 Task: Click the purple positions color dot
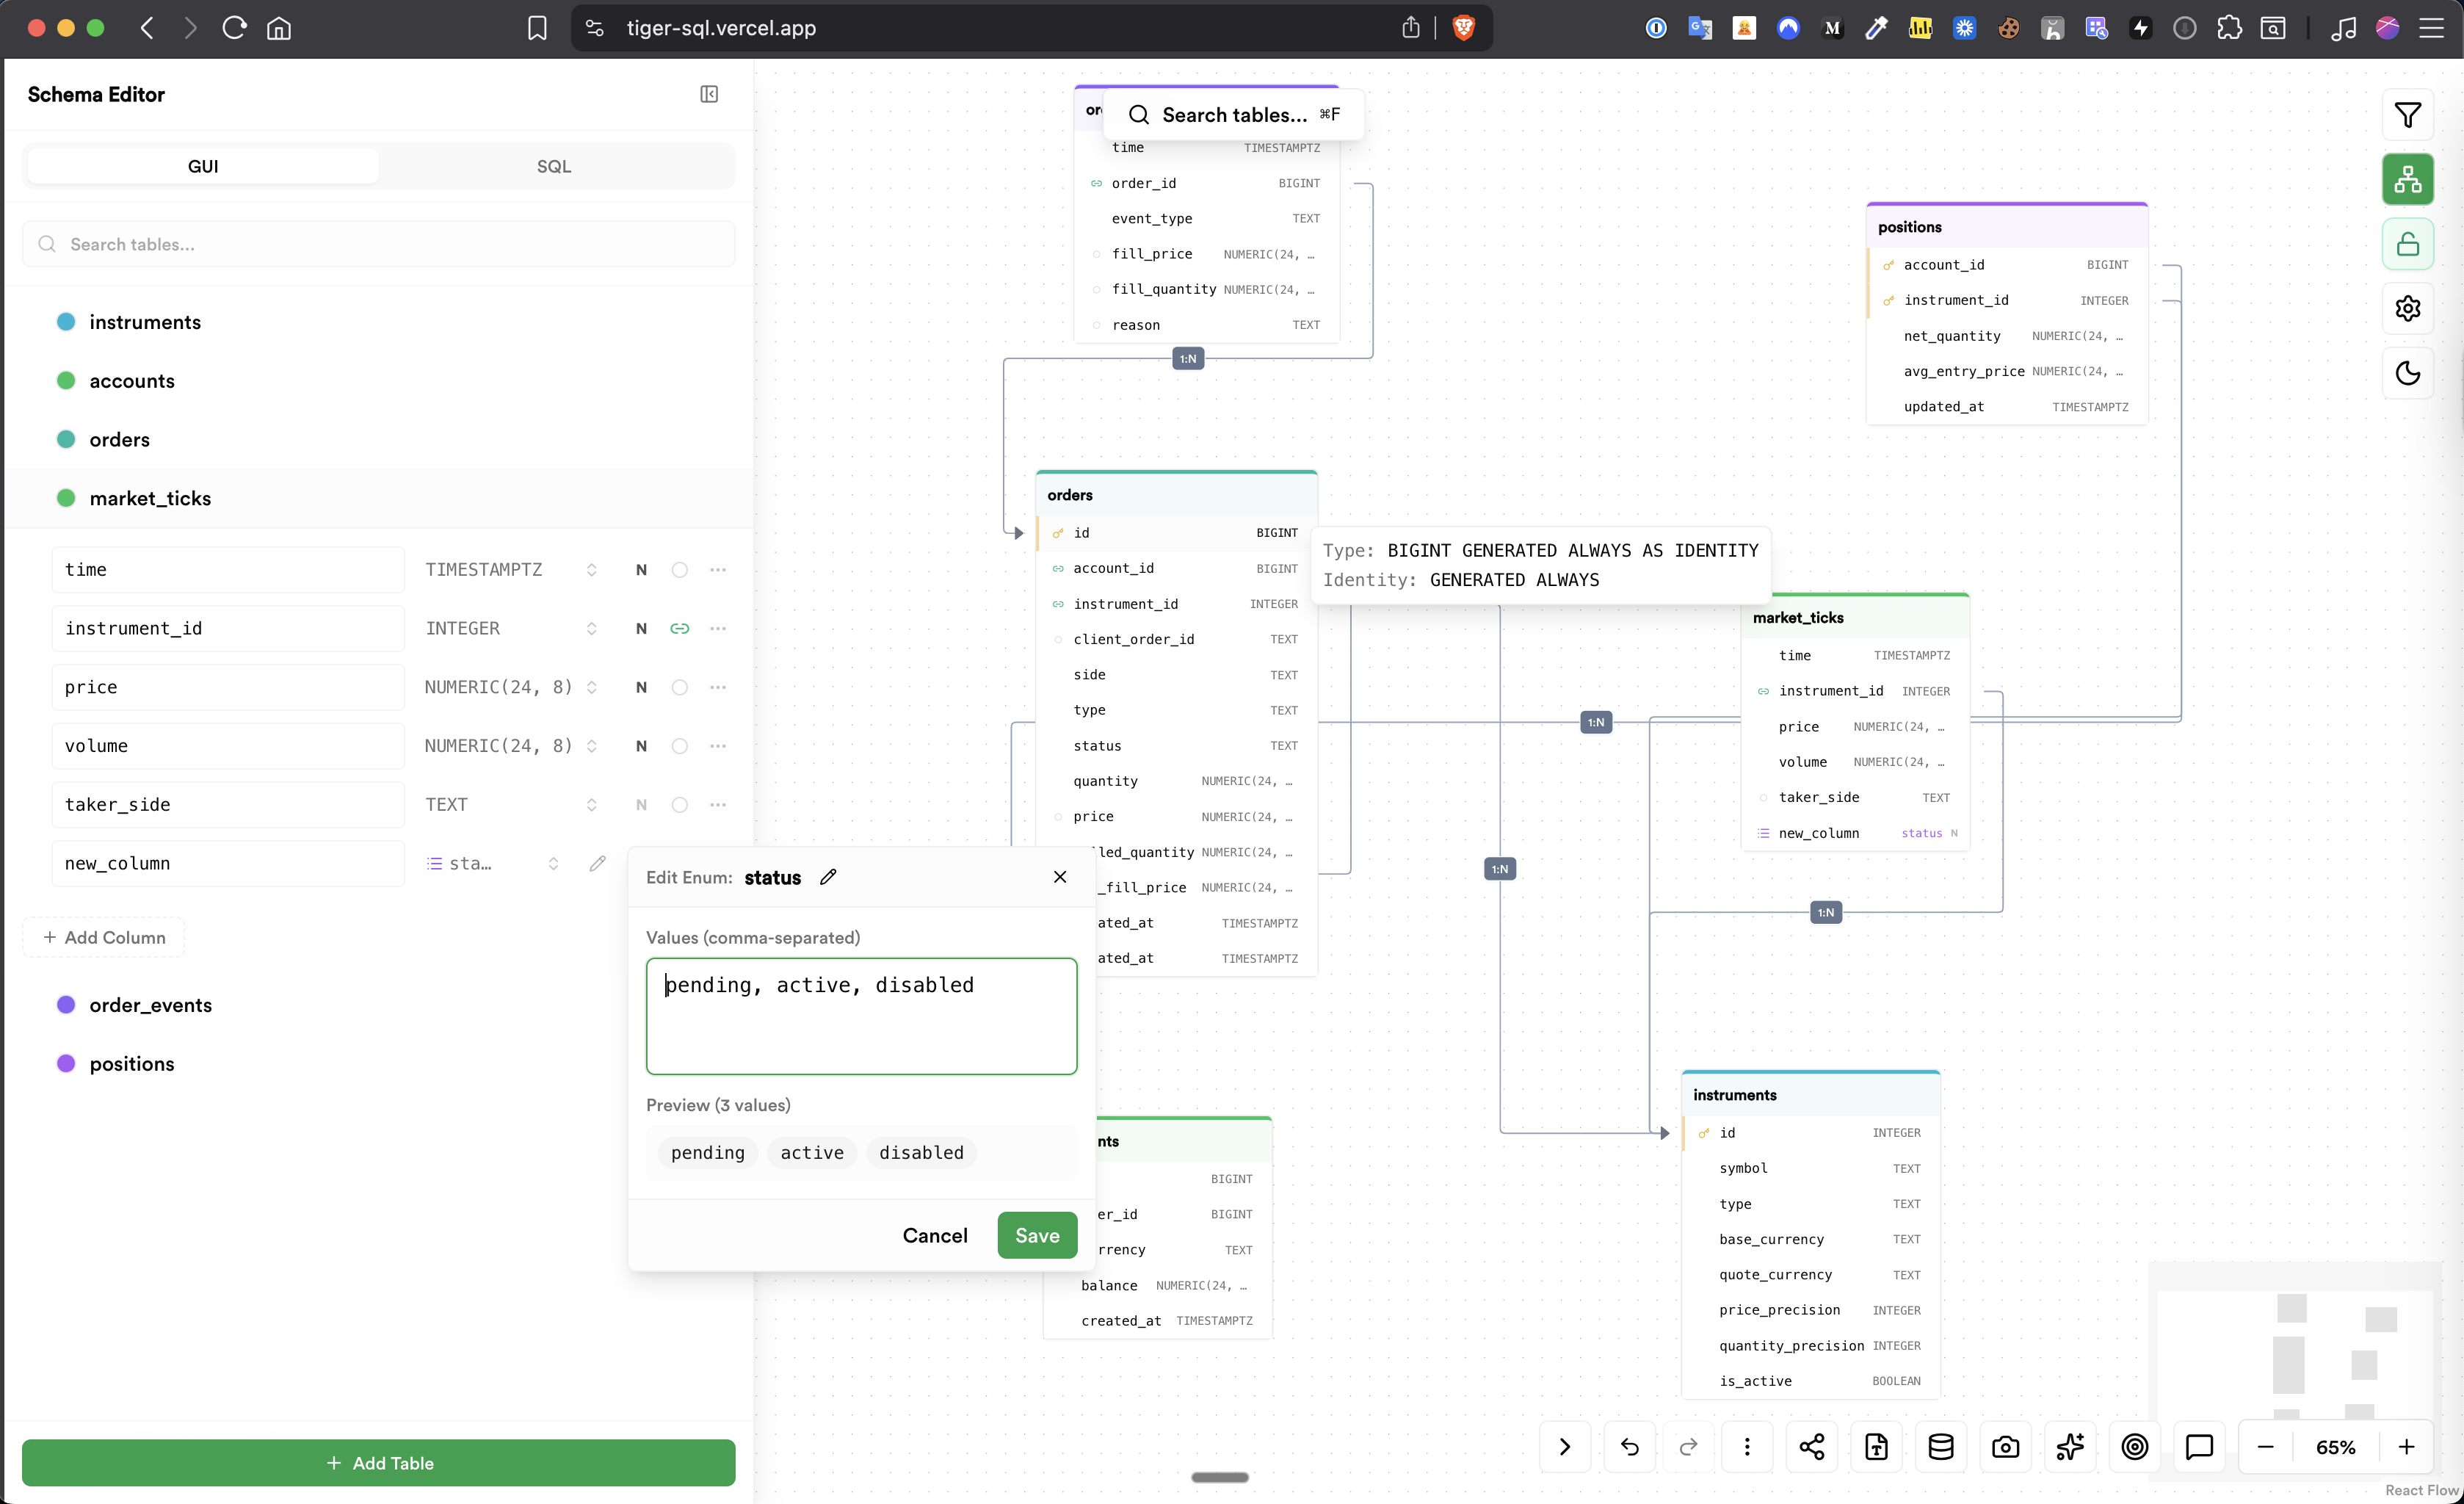[x=66, y=1063]
